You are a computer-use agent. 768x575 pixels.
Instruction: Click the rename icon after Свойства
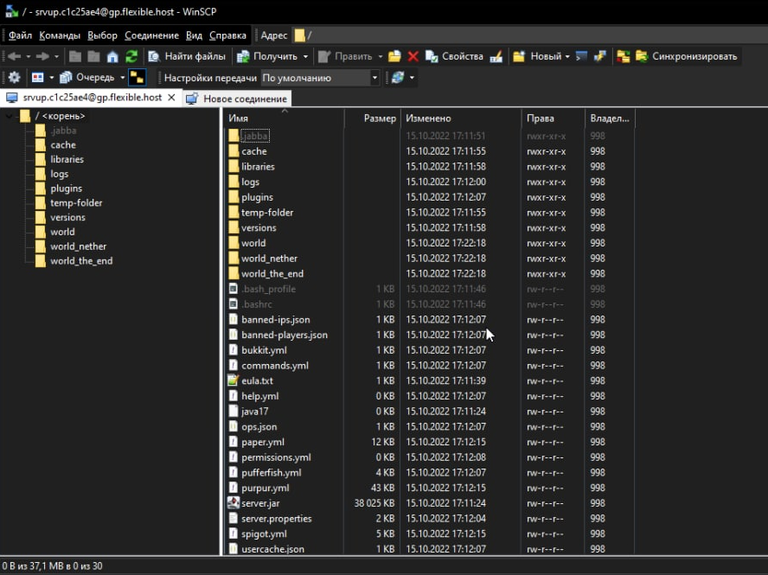[496, 56]
